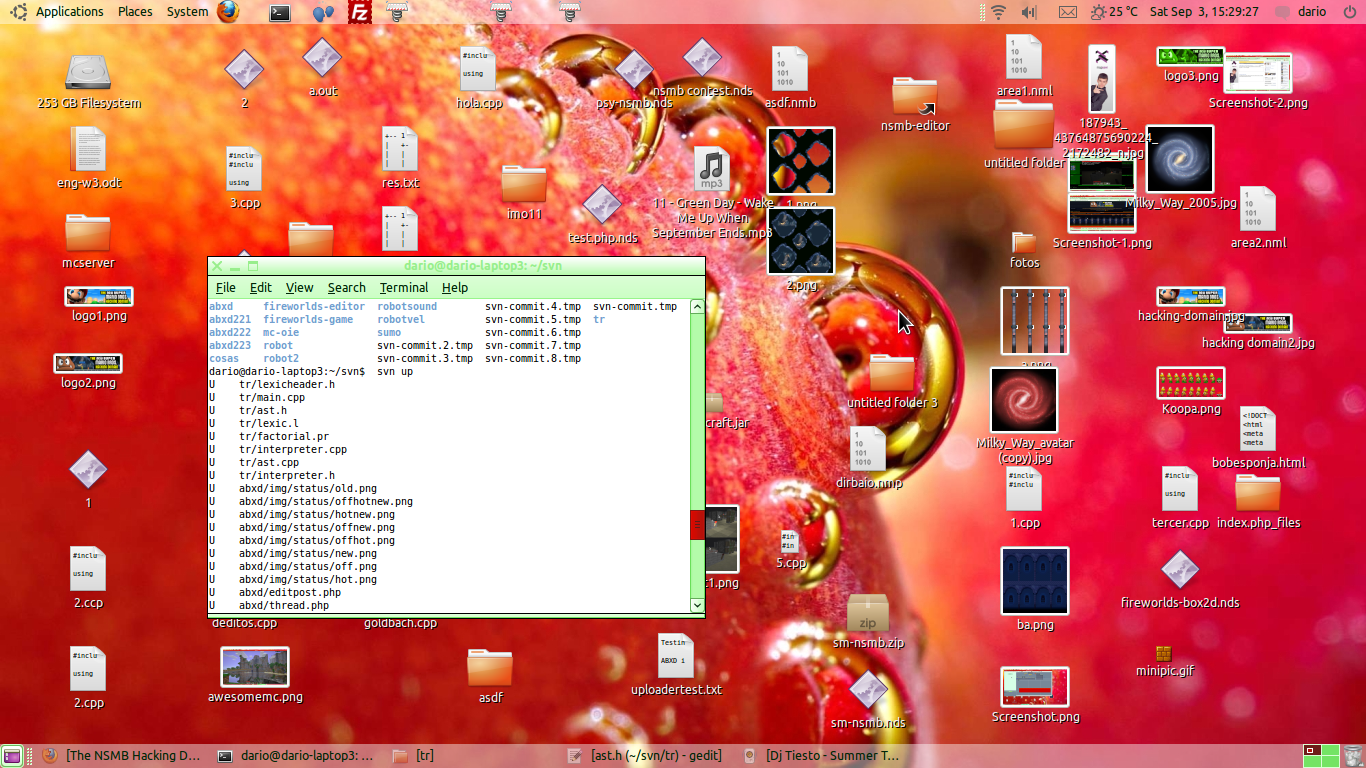The image size is (1366, 768).
Task: Open the Terminal menu in the terminal window
Action: point(403,287)
